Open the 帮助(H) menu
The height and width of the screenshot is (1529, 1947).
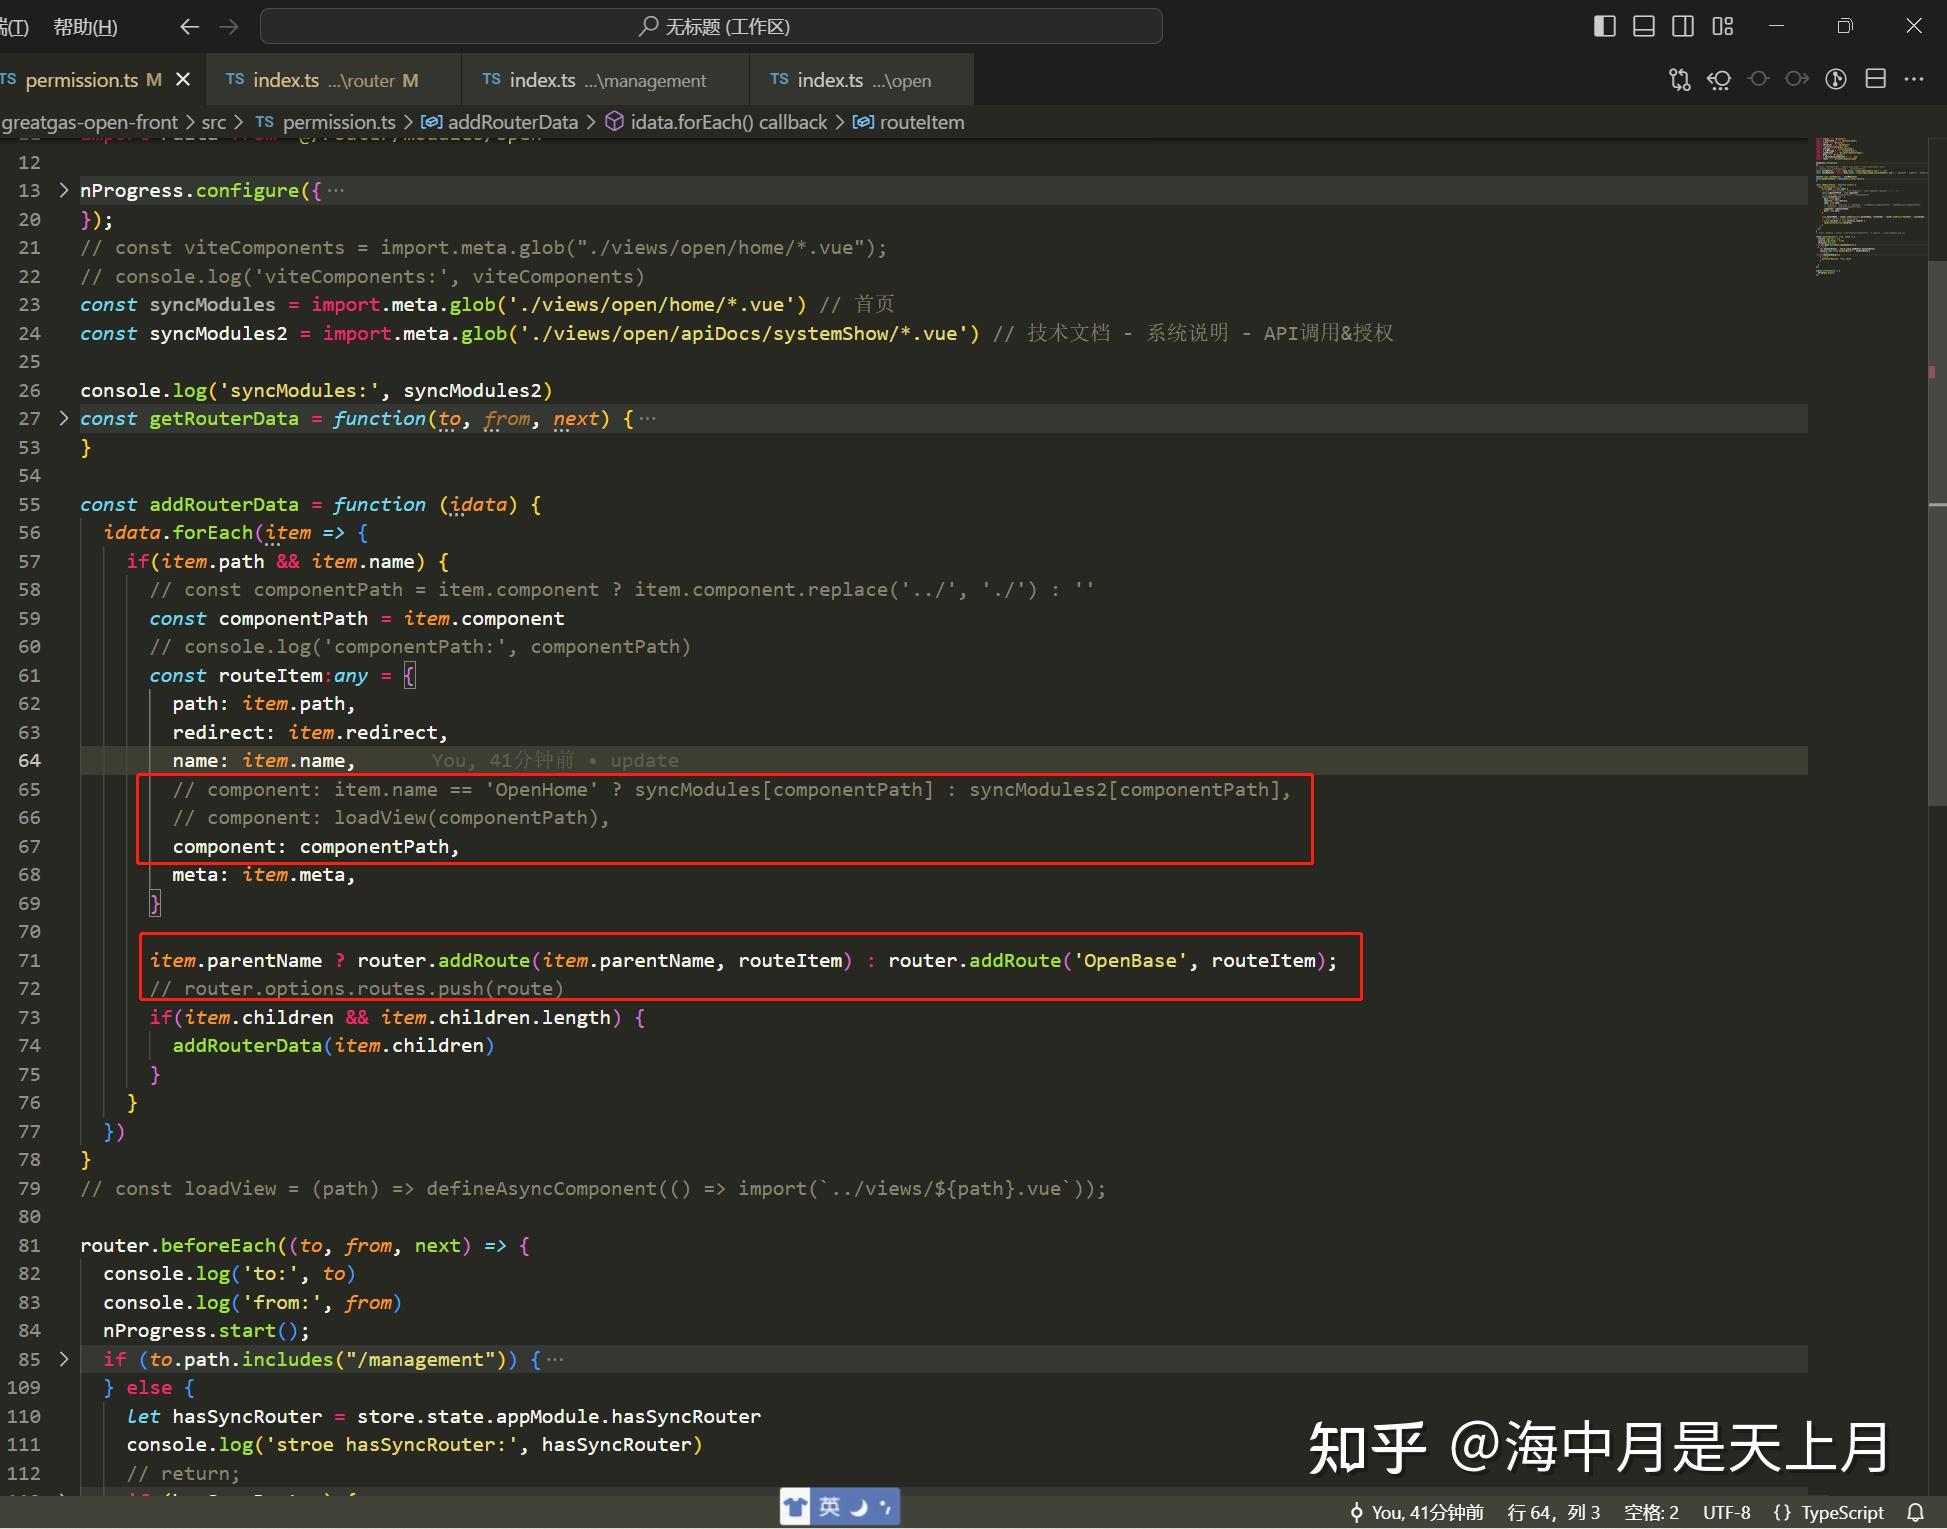click(85, 27)
